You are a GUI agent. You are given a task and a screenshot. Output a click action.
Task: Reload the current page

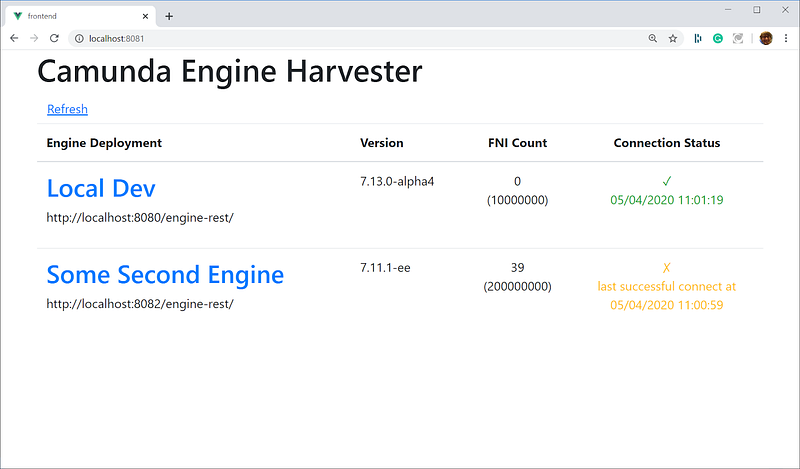pyautogui.click(x=54, y=38)
